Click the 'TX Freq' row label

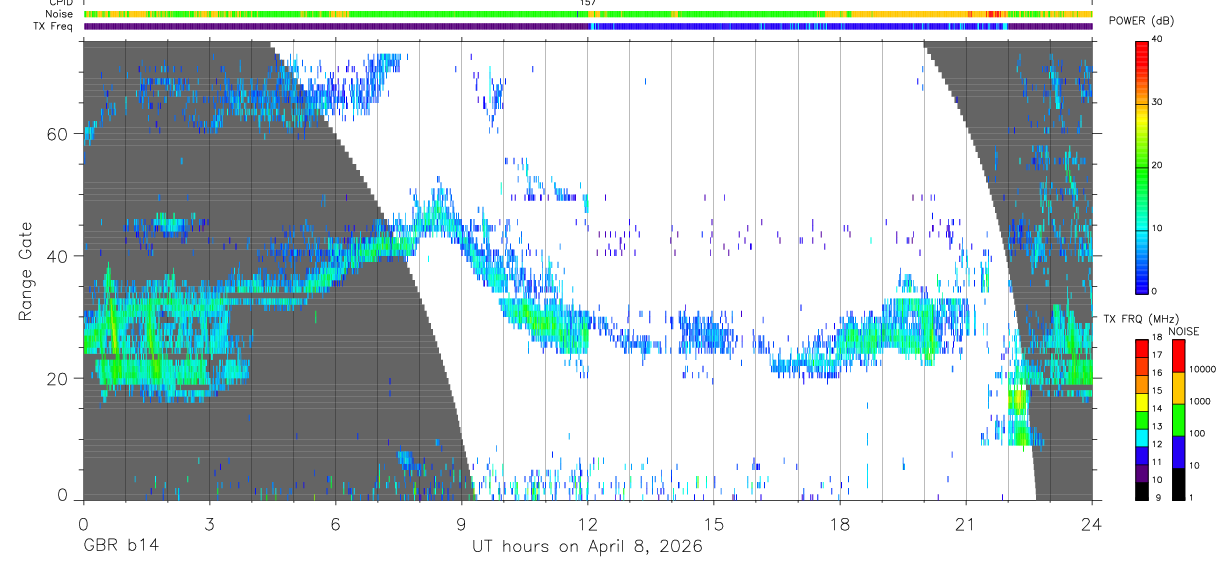coord(52,26)
